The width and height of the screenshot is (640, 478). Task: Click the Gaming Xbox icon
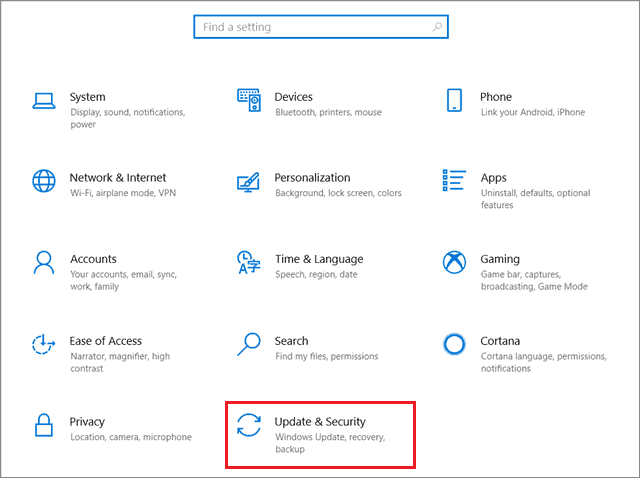point(454,262)
